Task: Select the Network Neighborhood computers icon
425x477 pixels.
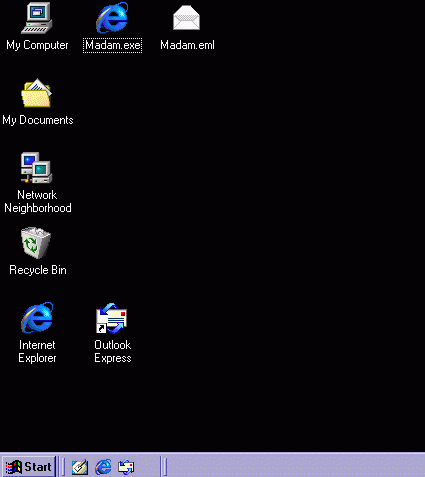Action: coord(37,168)
